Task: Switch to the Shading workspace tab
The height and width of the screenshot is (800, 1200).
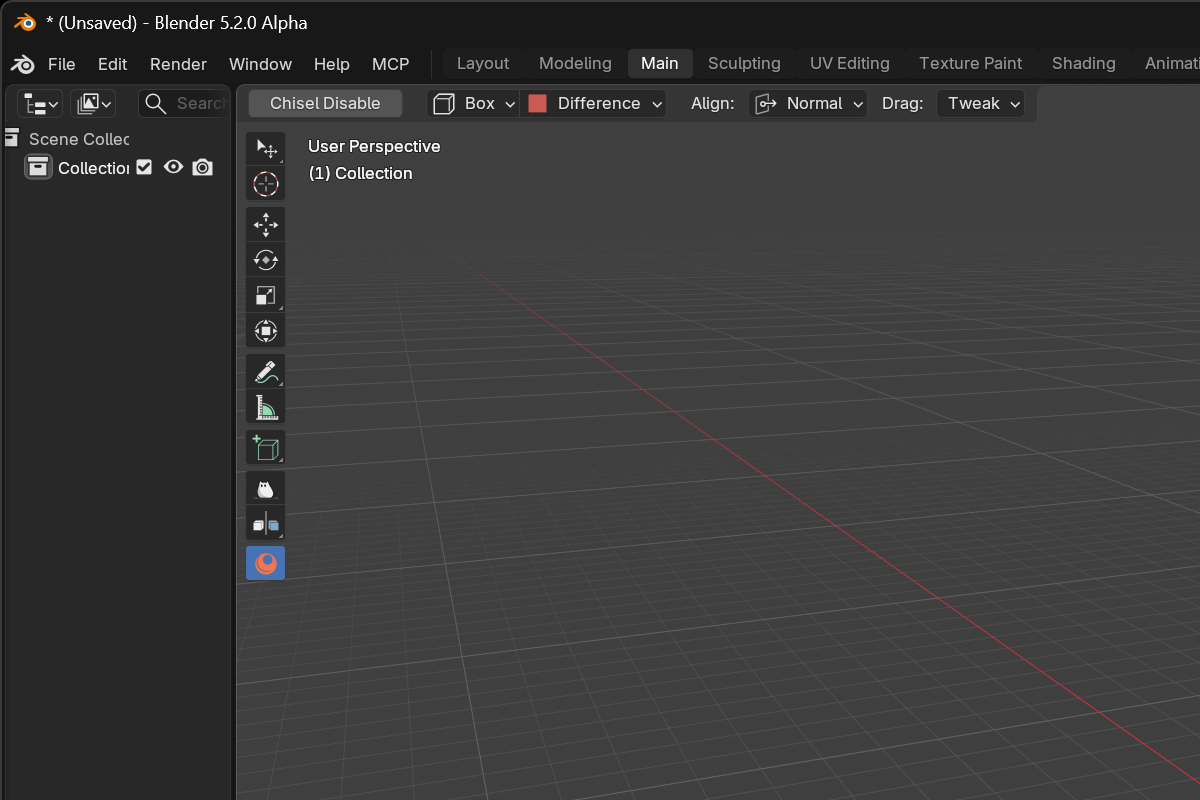Action: pyautogui.click(x=1084, y=63)
